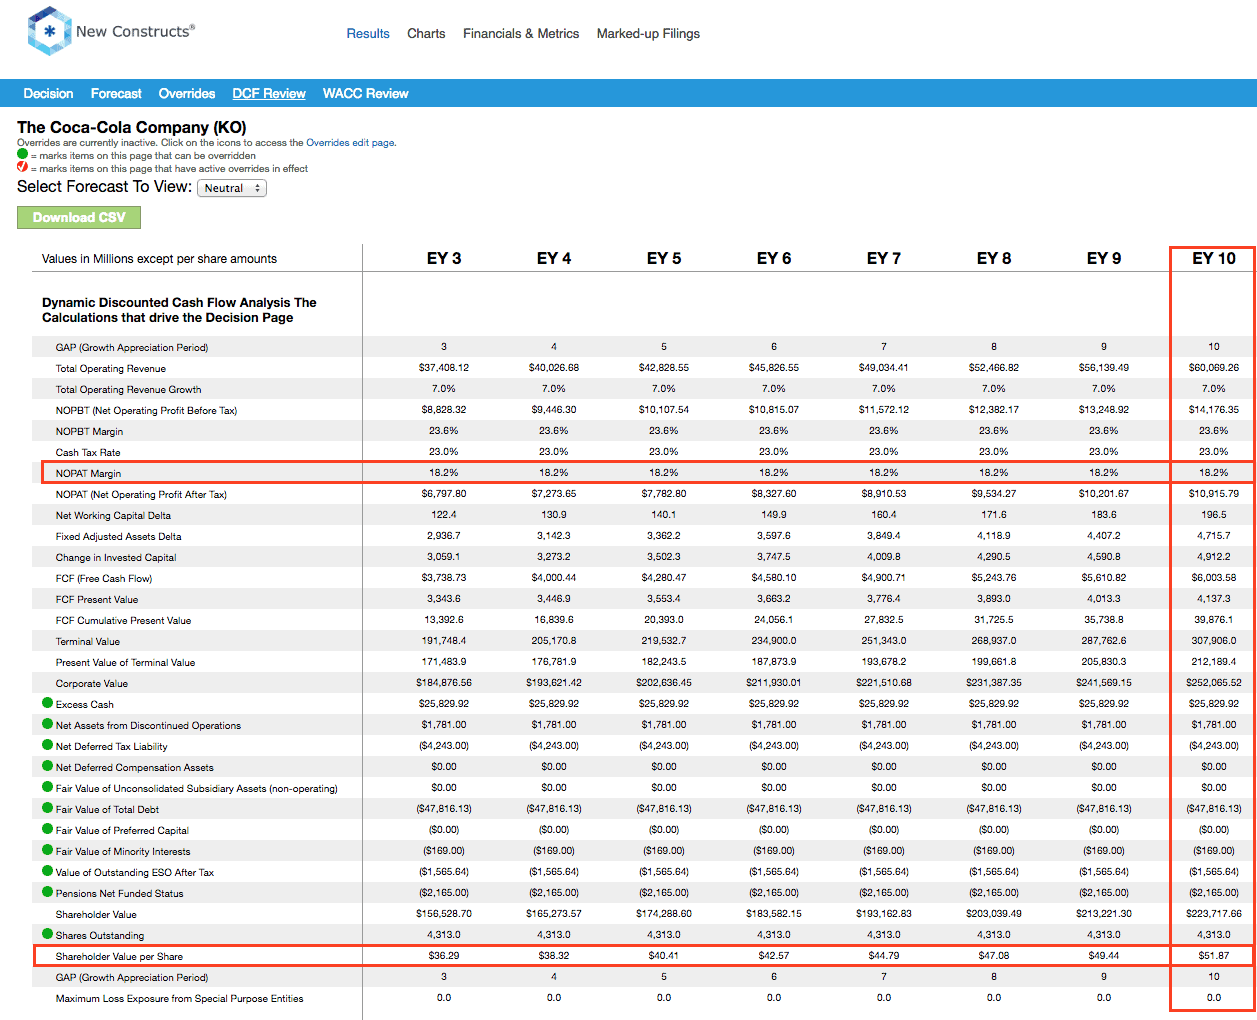Click the override dot for Fair Value of Preferred Capital
Viewport: 1257px width, 1020px height.
click(47, 829)
